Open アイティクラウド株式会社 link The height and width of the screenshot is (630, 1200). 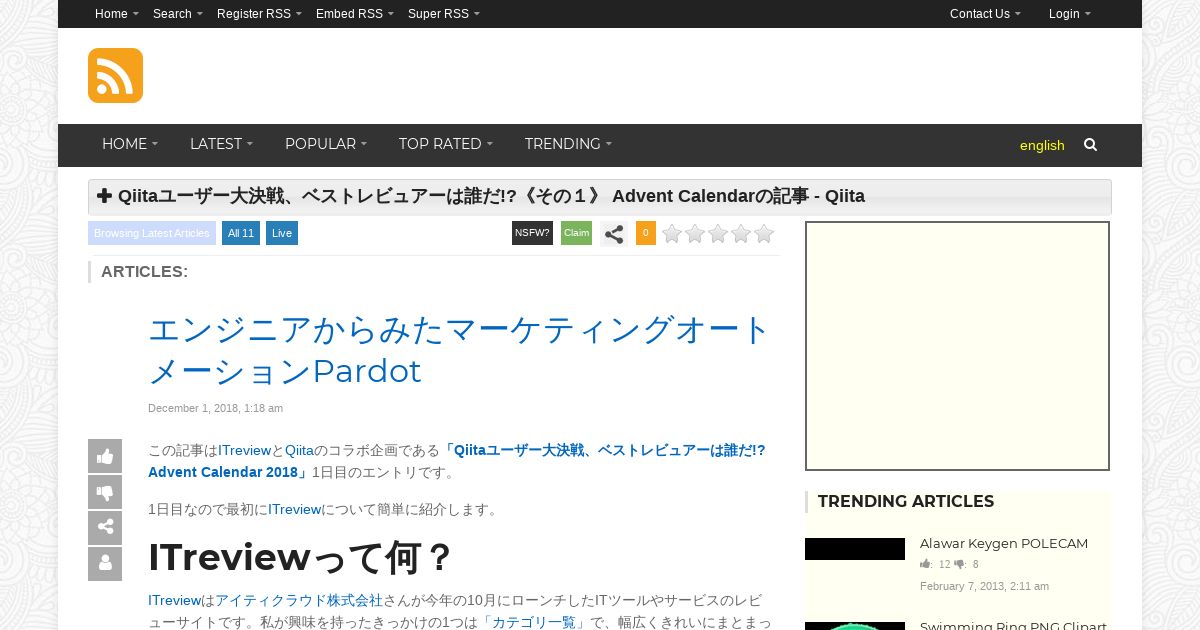coord(299,601)
